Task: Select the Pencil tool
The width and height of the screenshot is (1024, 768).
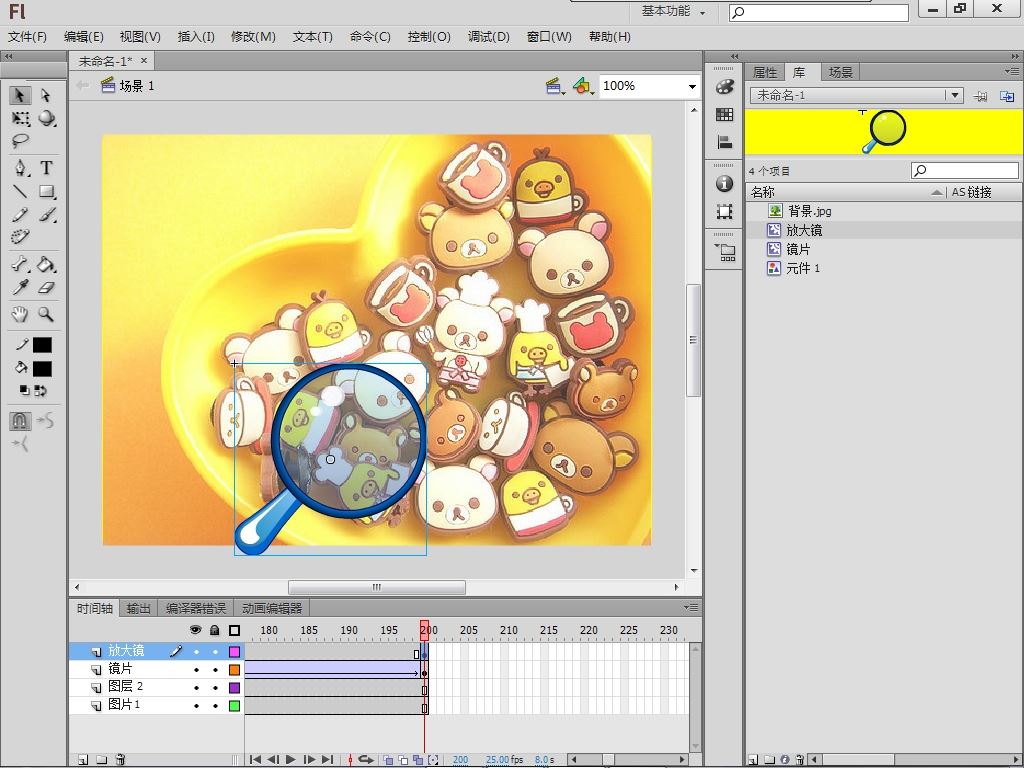Action: [20, 214]
